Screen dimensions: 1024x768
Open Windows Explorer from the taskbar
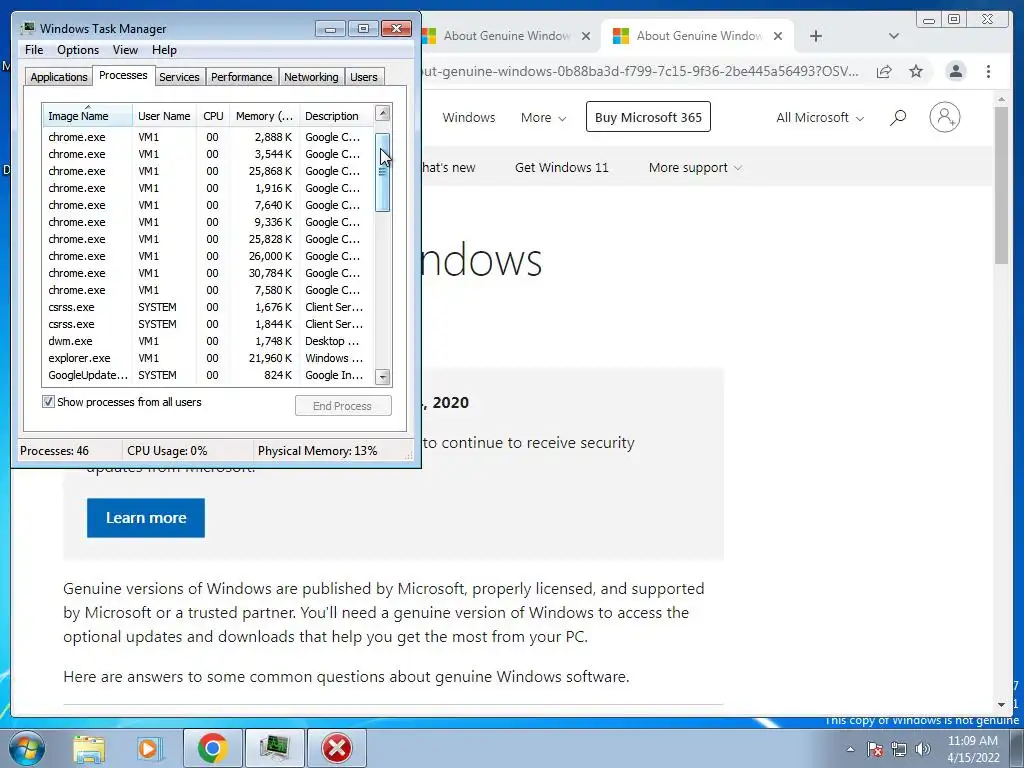pos(89,748)
